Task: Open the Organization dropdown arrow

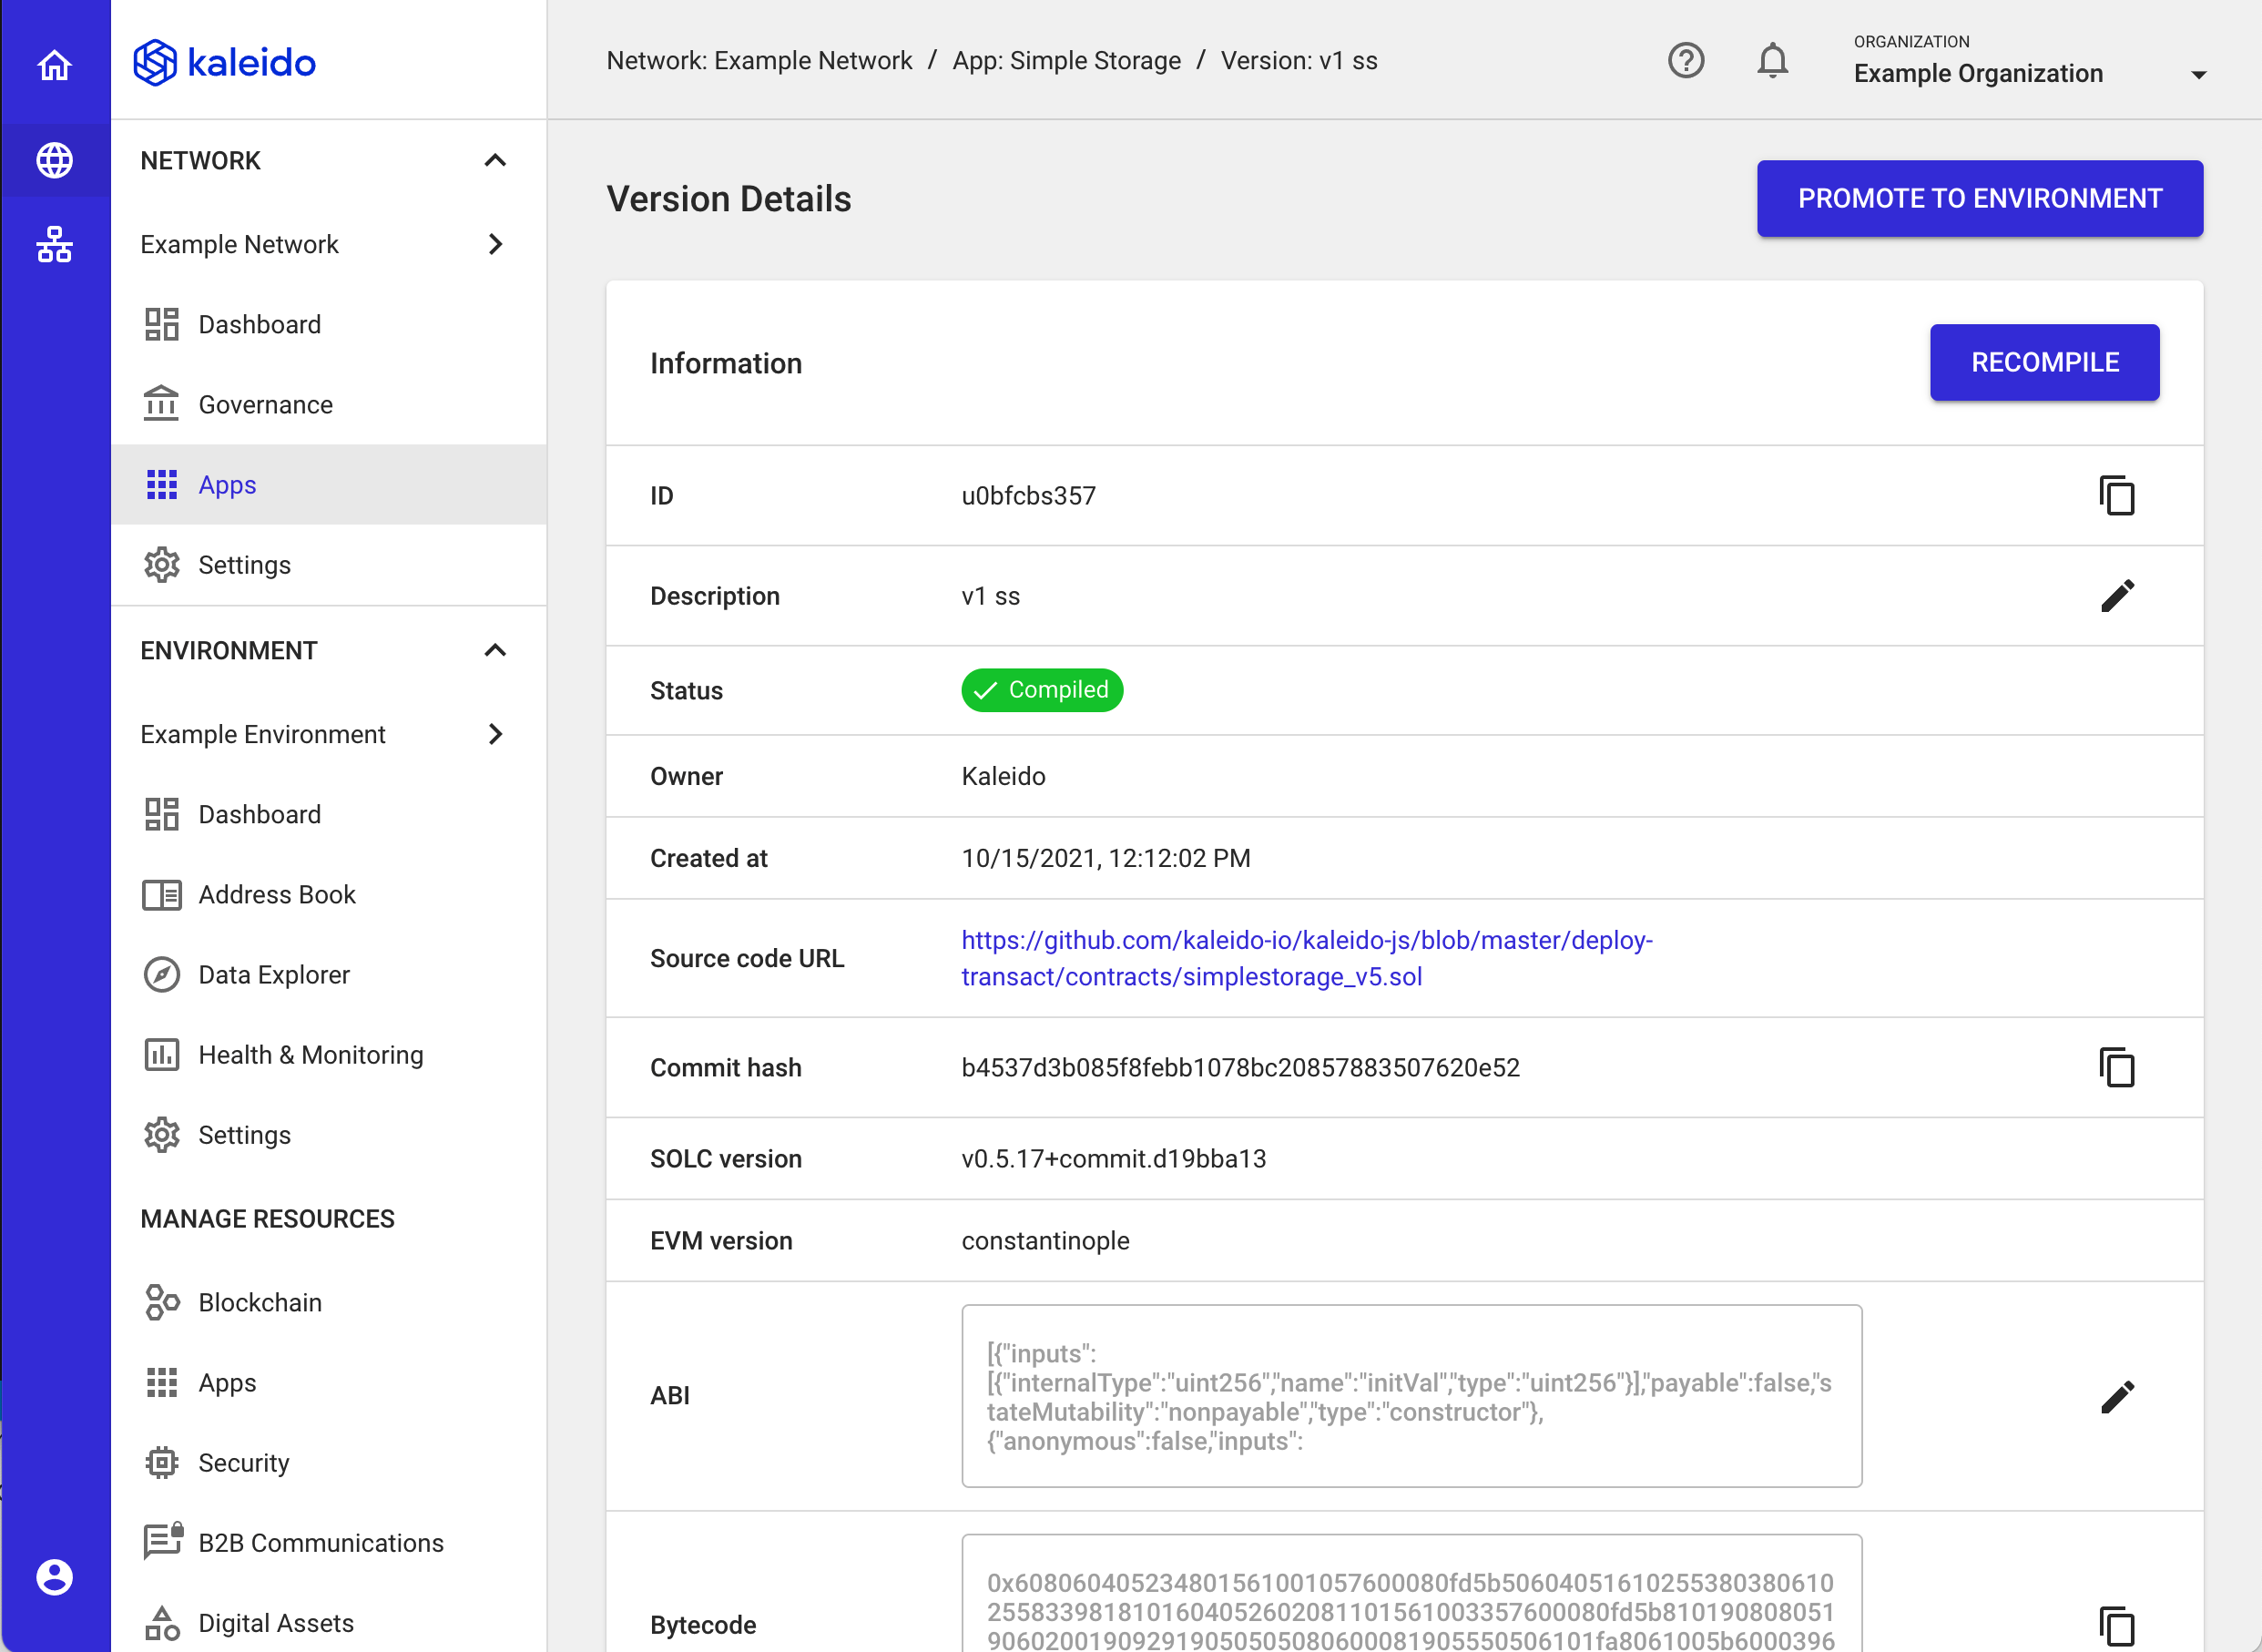Action: point(2198,75)
